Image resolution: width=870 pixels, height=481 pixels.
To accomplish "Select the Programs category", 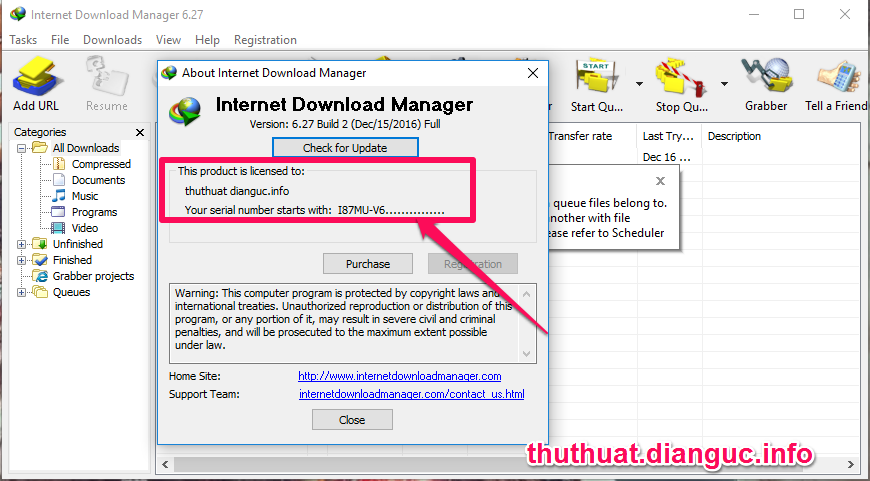I will tap(94, 212).
